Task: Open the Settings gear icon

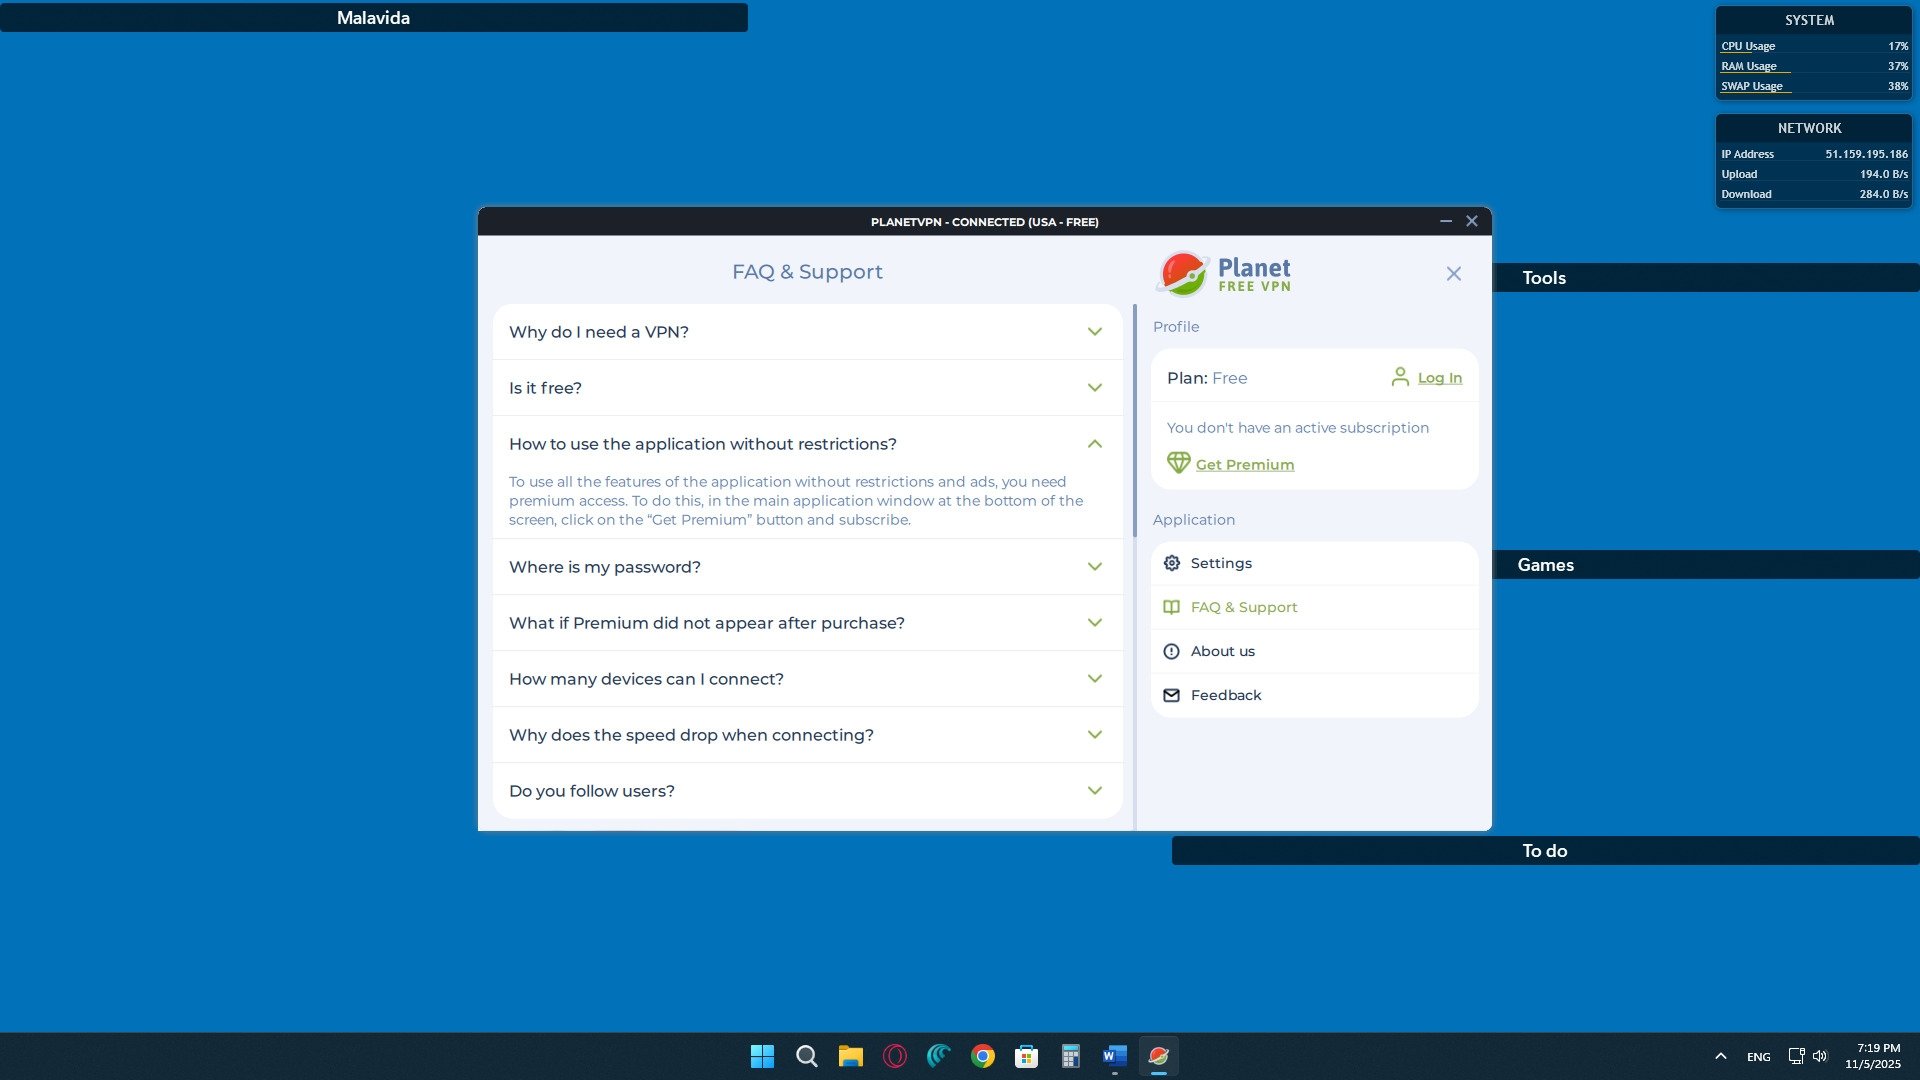Action: pos(1171,562)
